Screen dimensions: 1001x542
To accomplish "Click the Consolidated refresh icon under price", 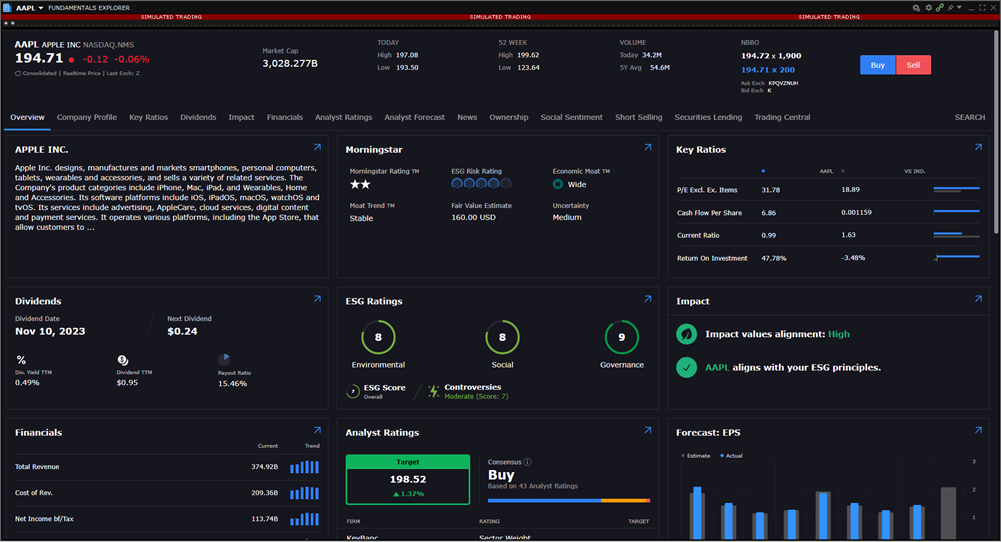I will coord(18,73).
